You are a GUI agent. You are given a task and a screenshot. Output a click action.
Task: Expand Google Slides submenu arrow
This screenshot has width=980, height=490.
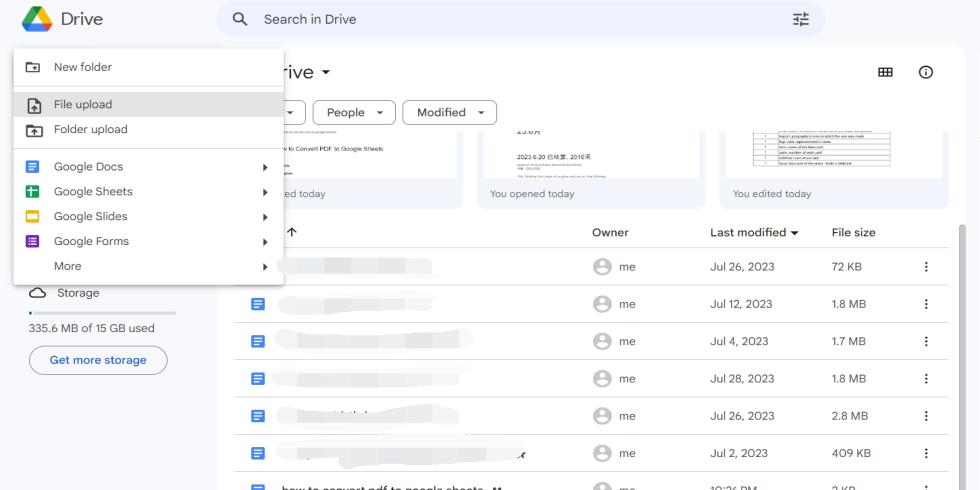tap(265, 218)
